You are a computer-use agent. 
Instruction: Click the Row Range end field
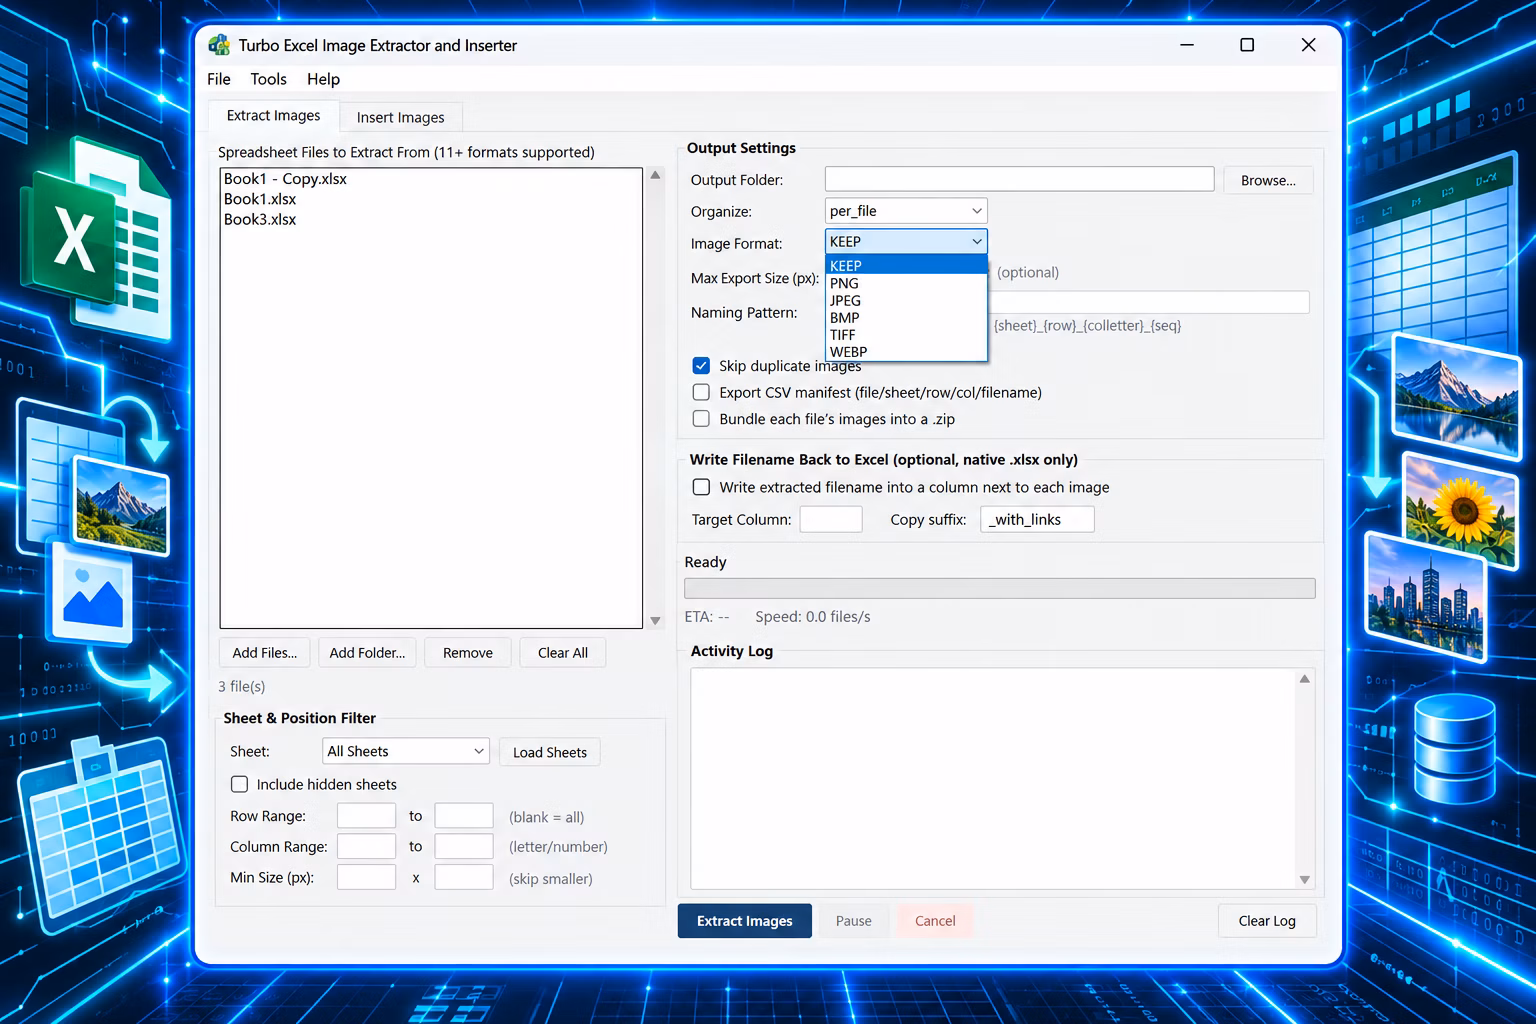click(x=464, y=816)
